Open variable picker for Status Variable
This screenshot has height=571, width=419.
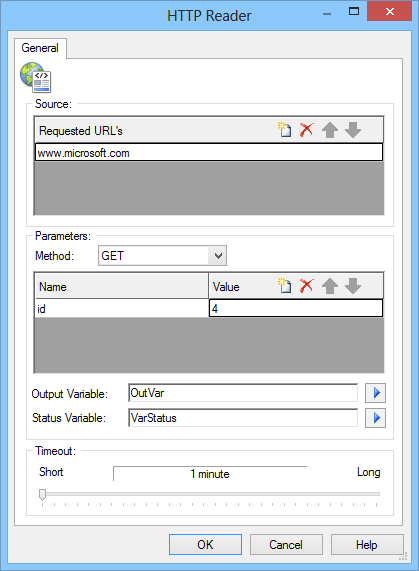pyautogui.click(x=375, y=418)
